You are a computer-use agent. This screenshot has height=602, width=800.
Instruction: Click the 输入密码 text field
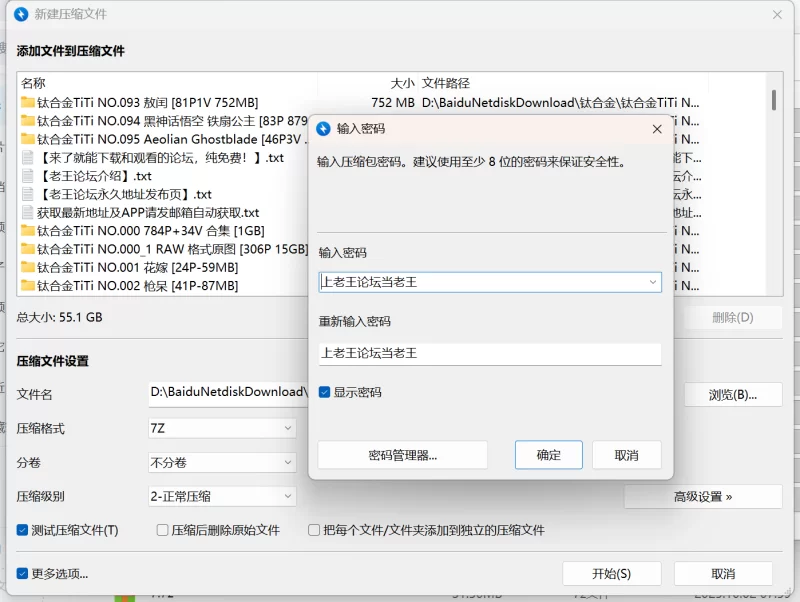[x=490, y=282]
